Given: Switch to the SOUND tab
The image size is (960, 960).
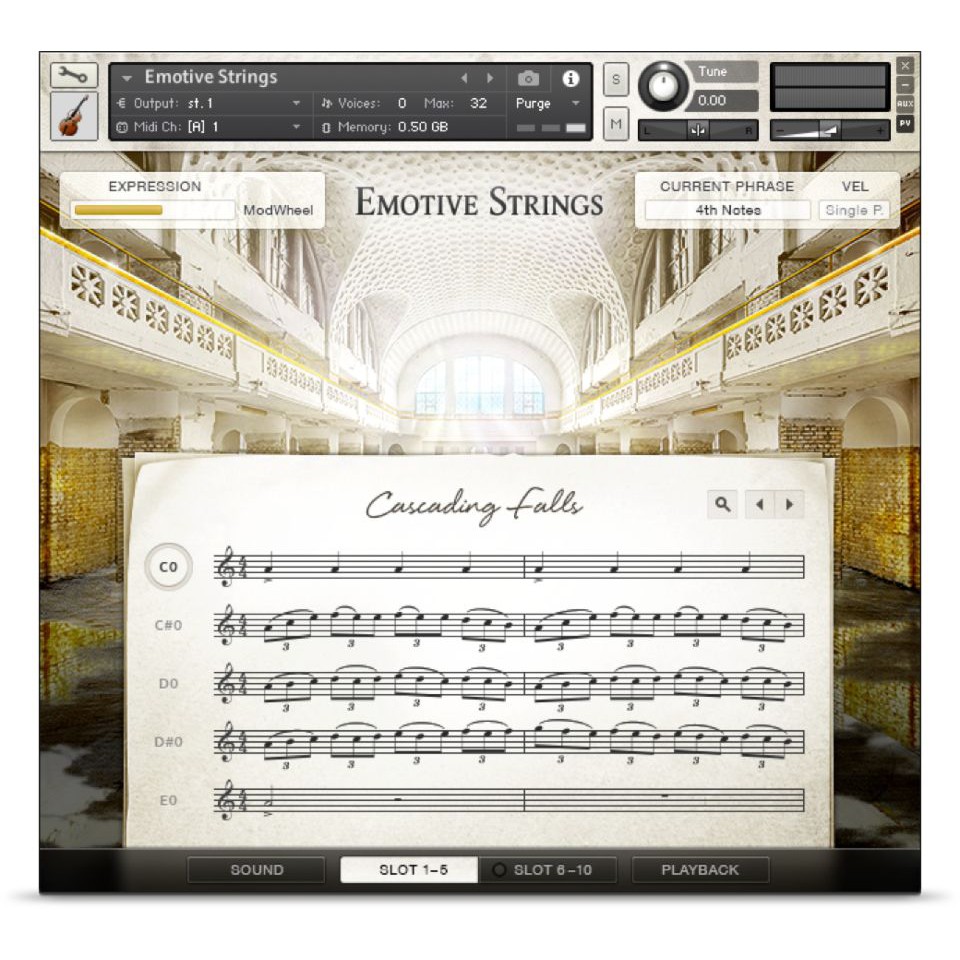Looking at the screenshot, I should 256,870.
